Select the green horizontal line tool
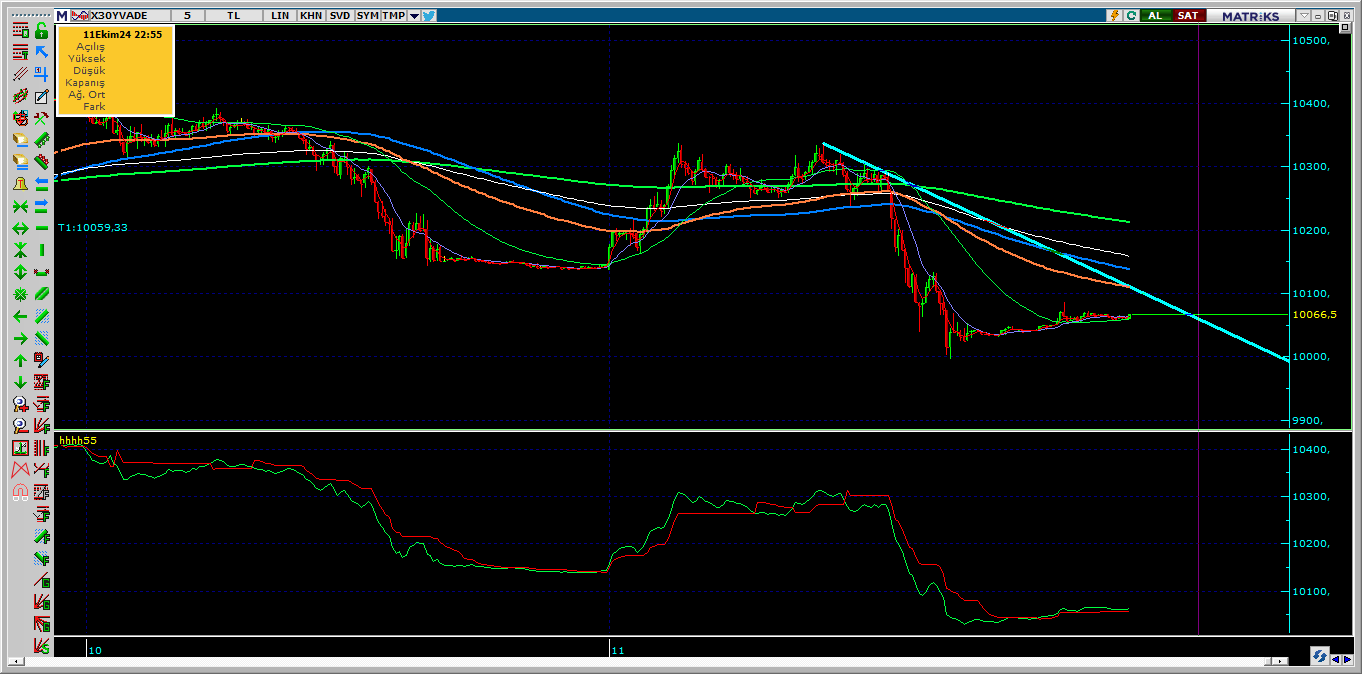This screenshot has height=674, width=1362. coord(41,228)
